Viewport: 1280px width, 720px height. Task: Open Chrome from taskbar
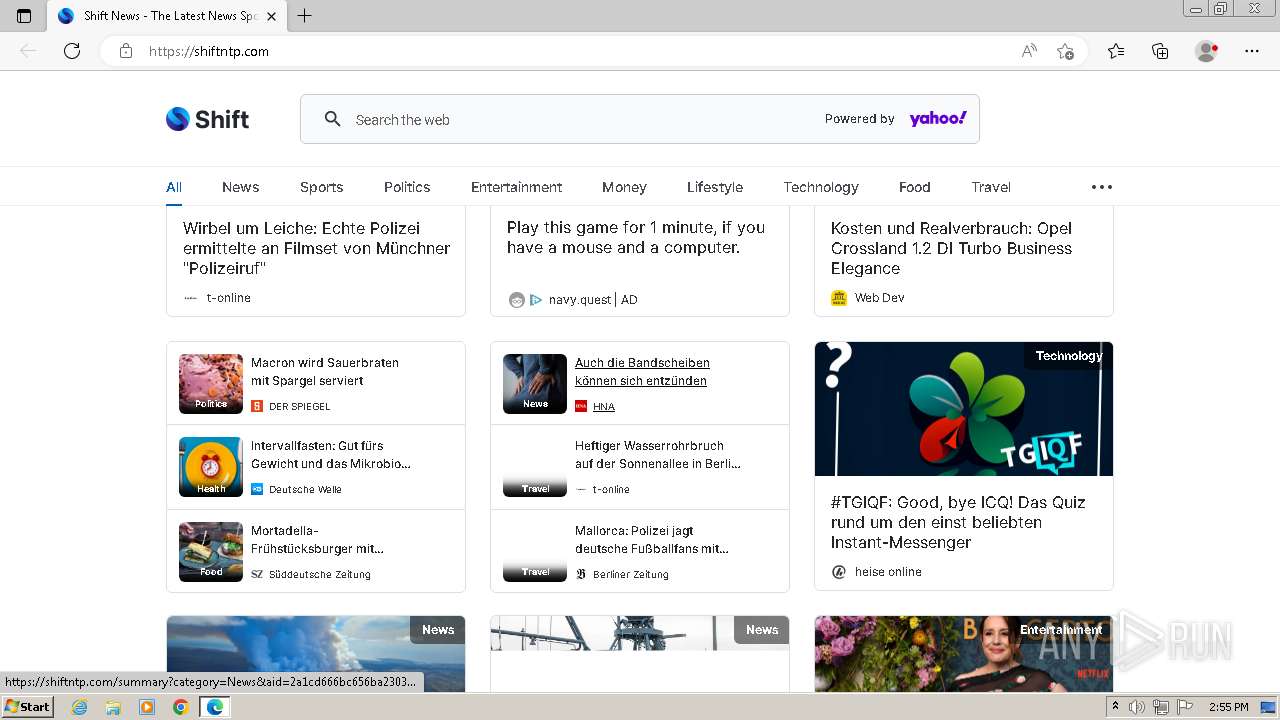click(180, 707)
